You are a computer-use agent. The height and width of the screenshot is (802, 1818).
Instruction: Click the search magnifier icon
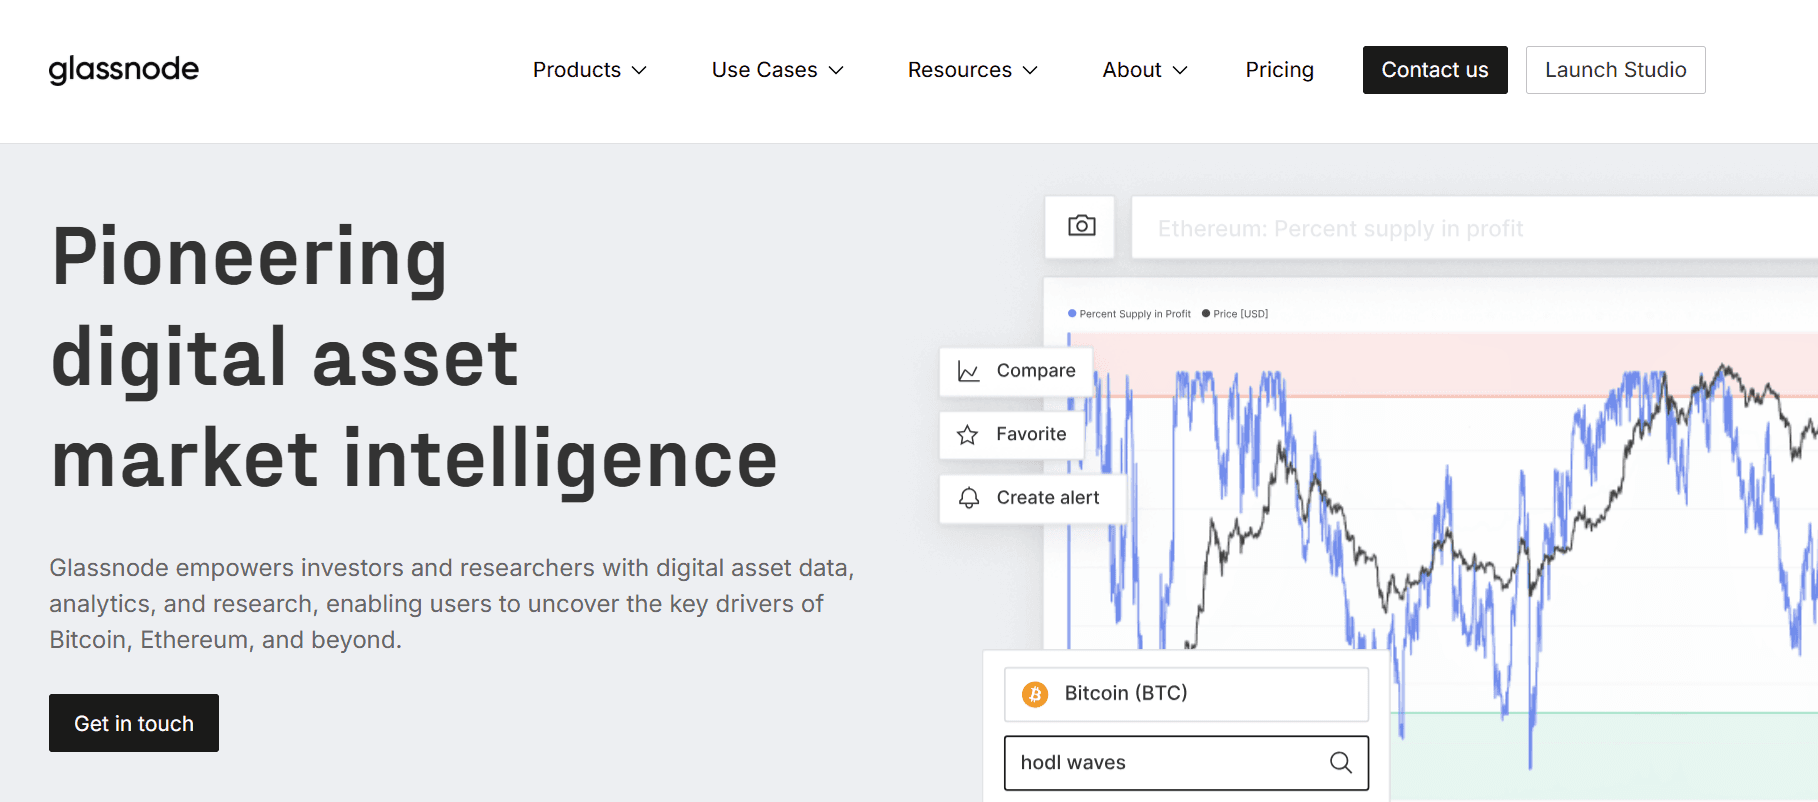(1341, 763)
